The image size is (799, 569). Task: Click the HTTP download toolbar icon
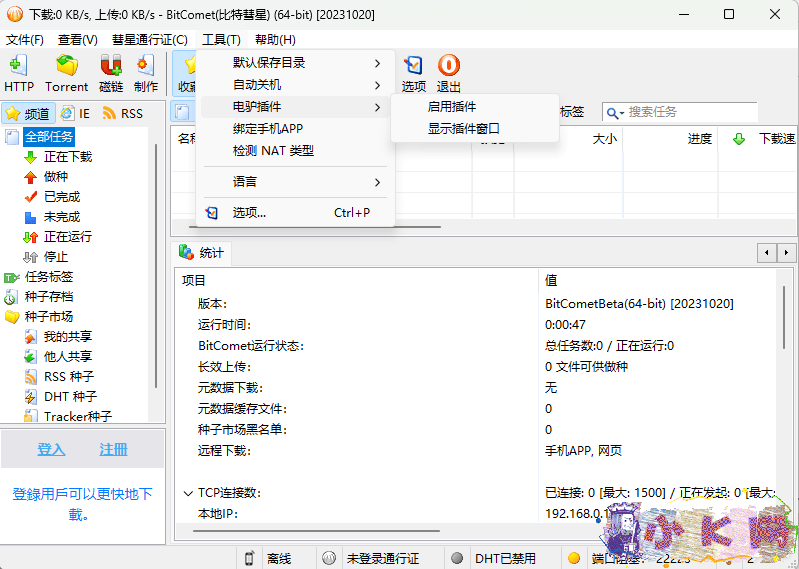click(x=18, y=74)
